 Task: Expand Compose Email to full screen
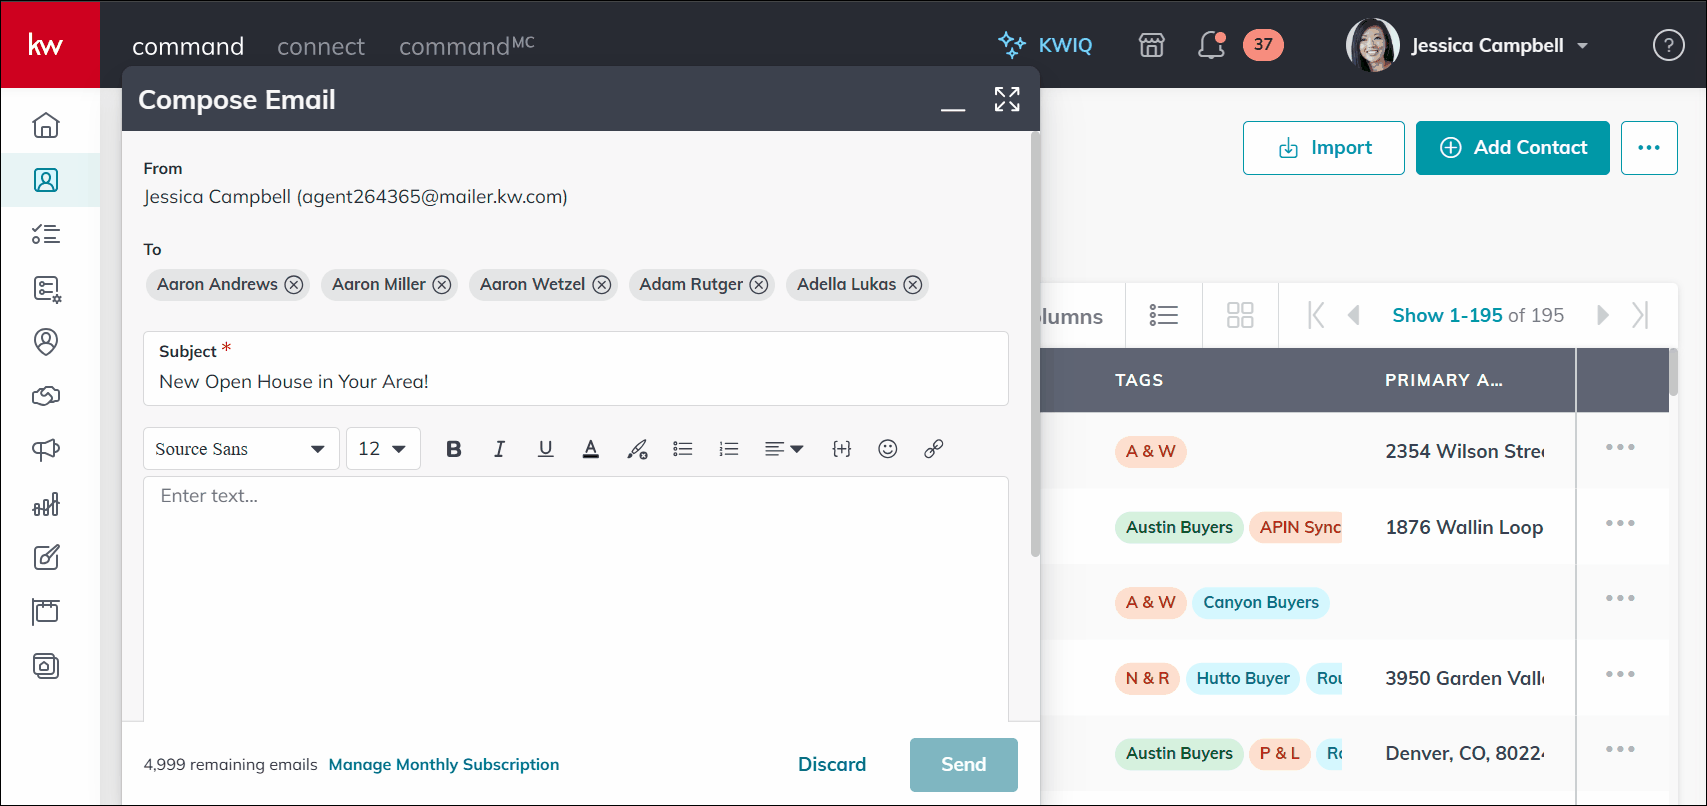pos(1007,99)
